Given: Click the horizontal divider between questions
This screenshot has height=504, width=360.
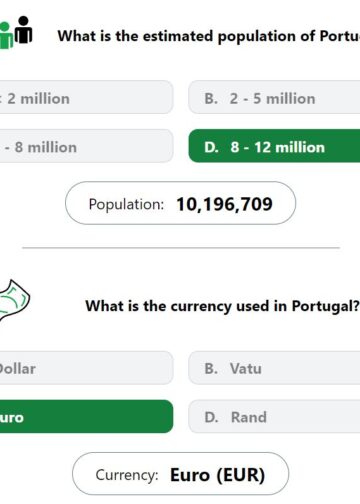Looking at the screenshot, I should [181, 248].
